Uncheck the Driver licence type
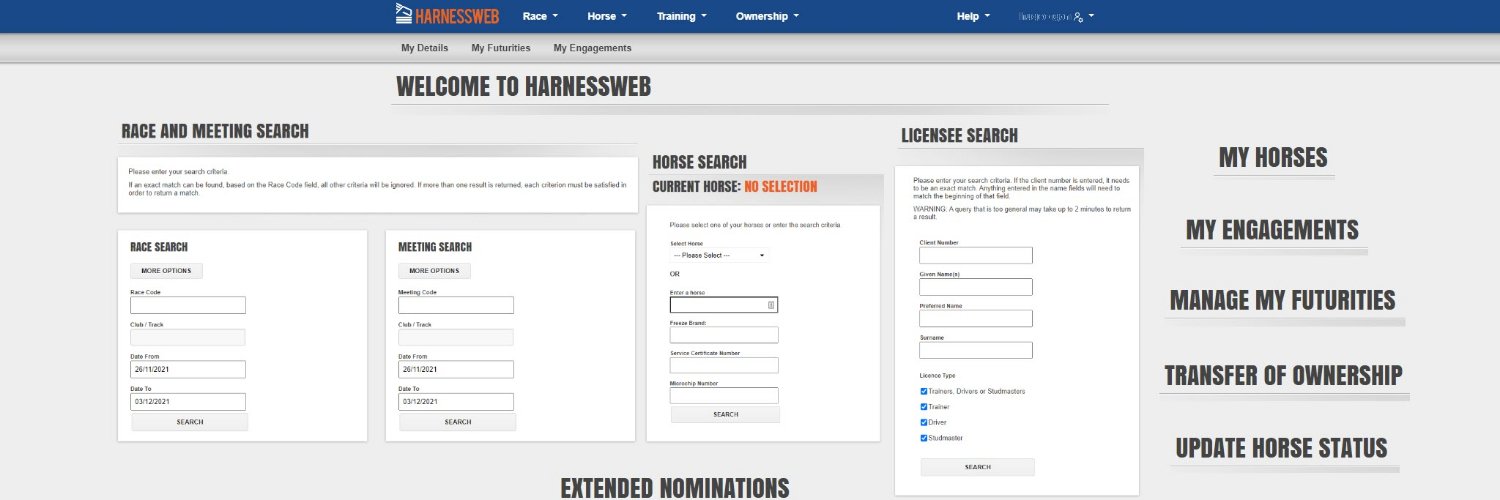Viewport: 1500px width, 500px height. [924, 422]
